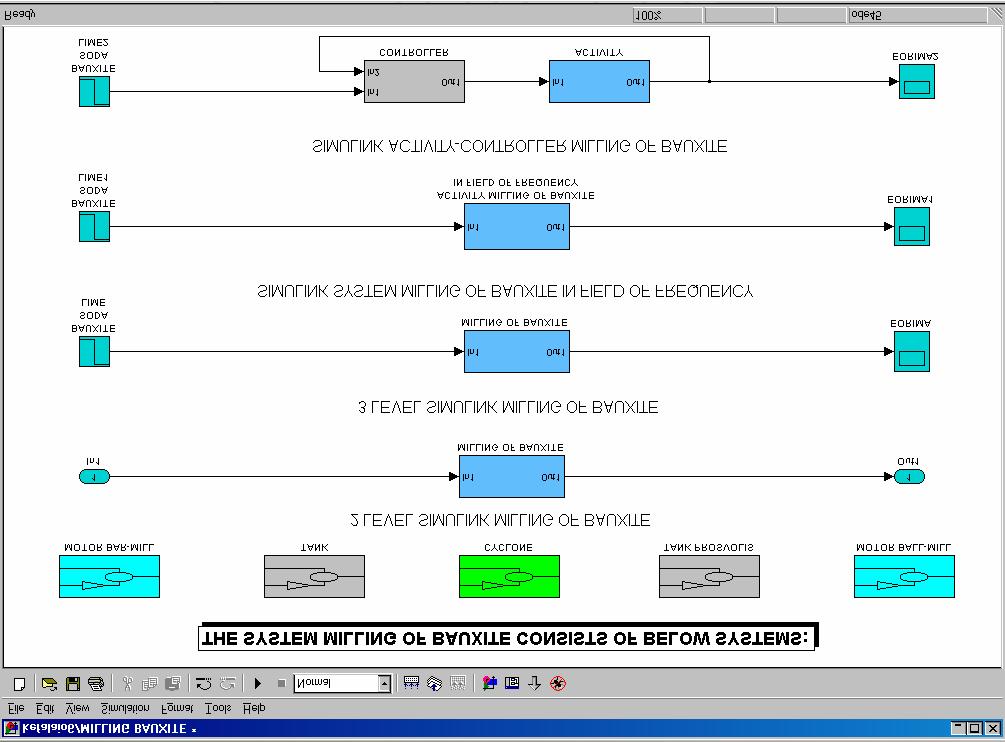Select the TANK PROSVOLIS subsystem block
The image size is (1005, 742).
click(x=710, y=577)
